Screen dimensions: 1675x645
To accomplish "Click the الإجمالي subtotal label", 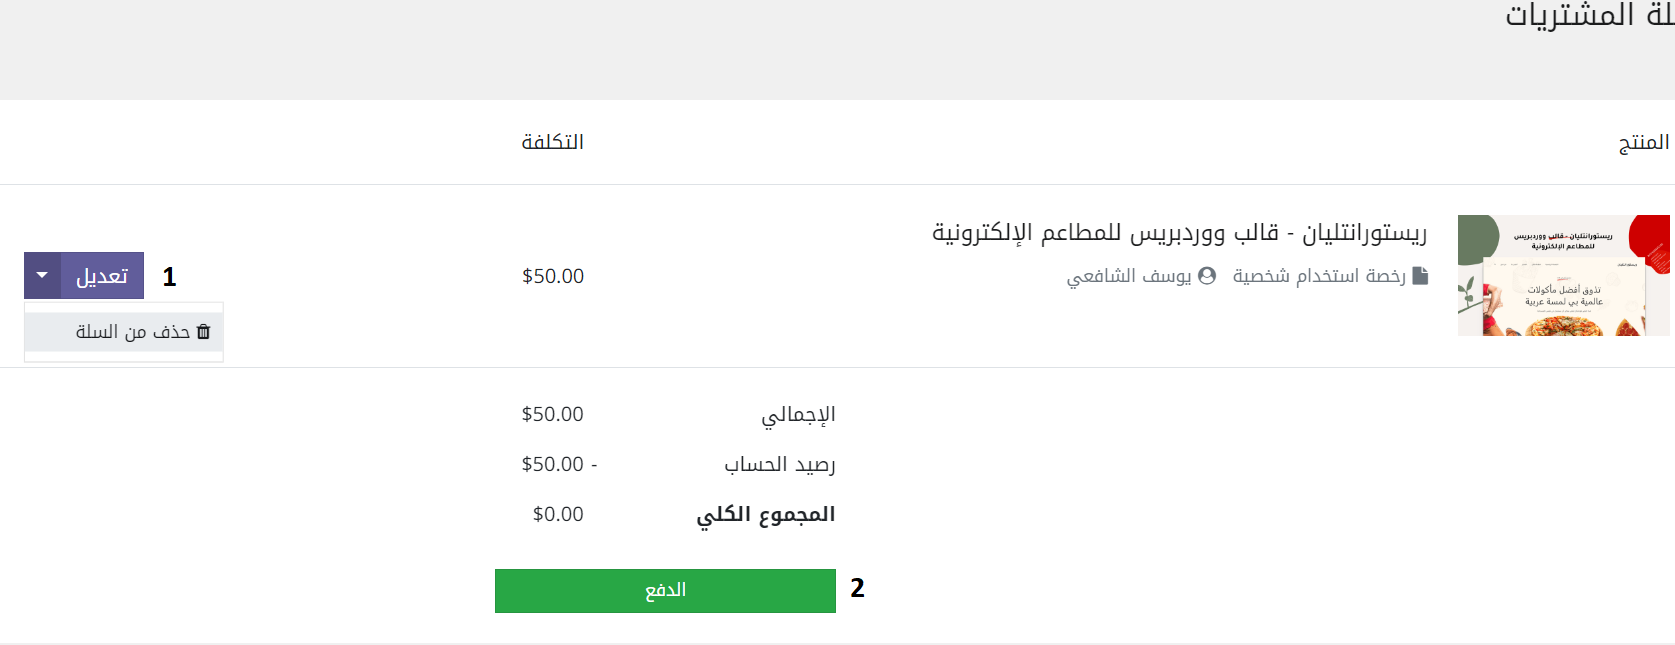I will click(x=798, y=415).
